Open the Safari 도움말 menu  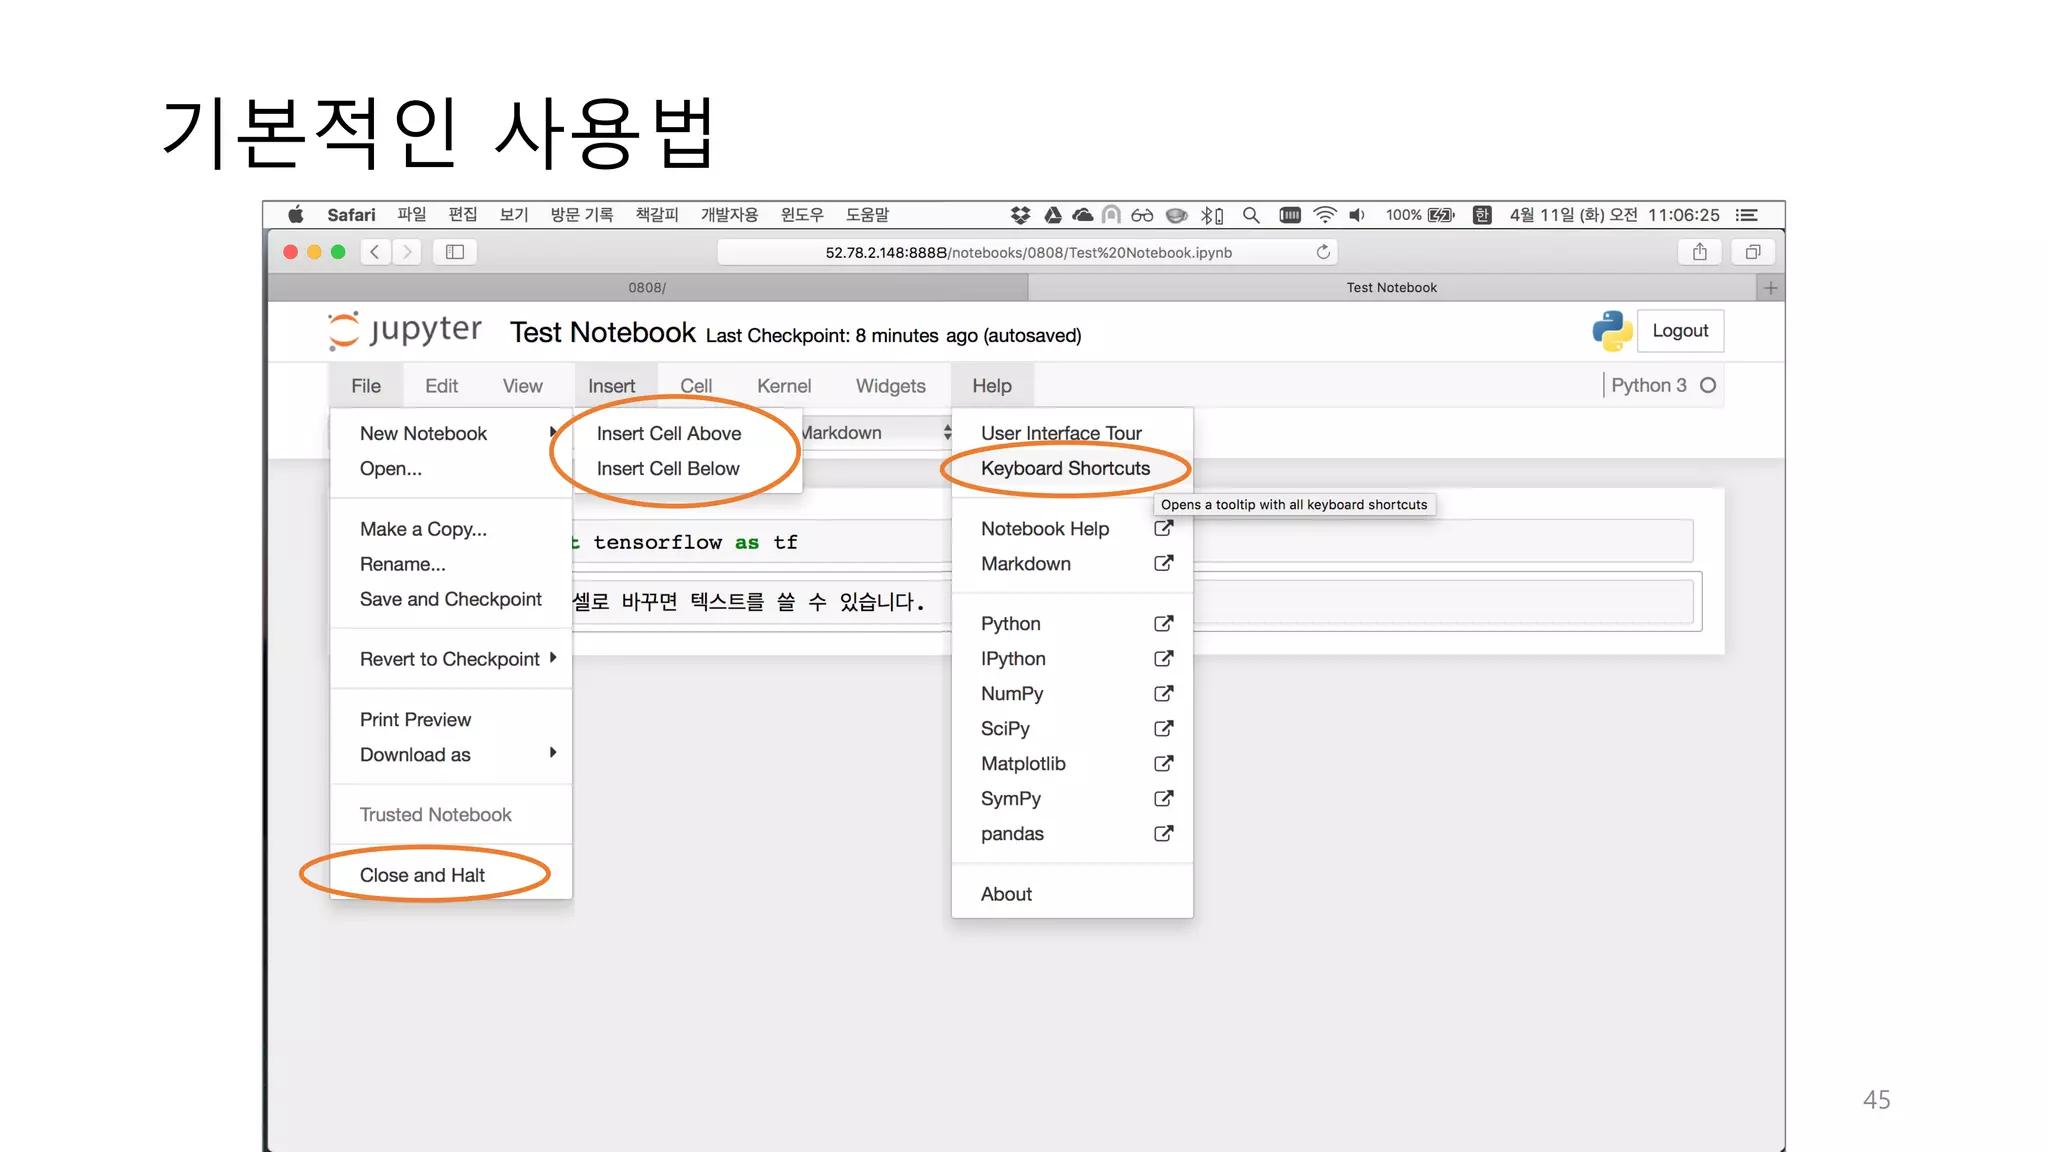point(867,215)
